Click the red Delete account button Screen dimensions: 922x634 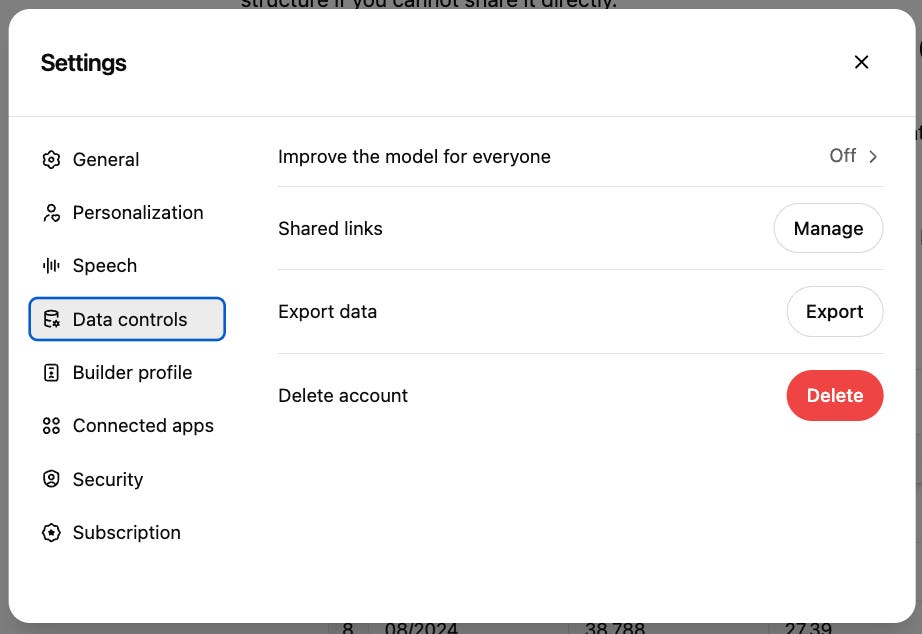[x=834, y=395]
